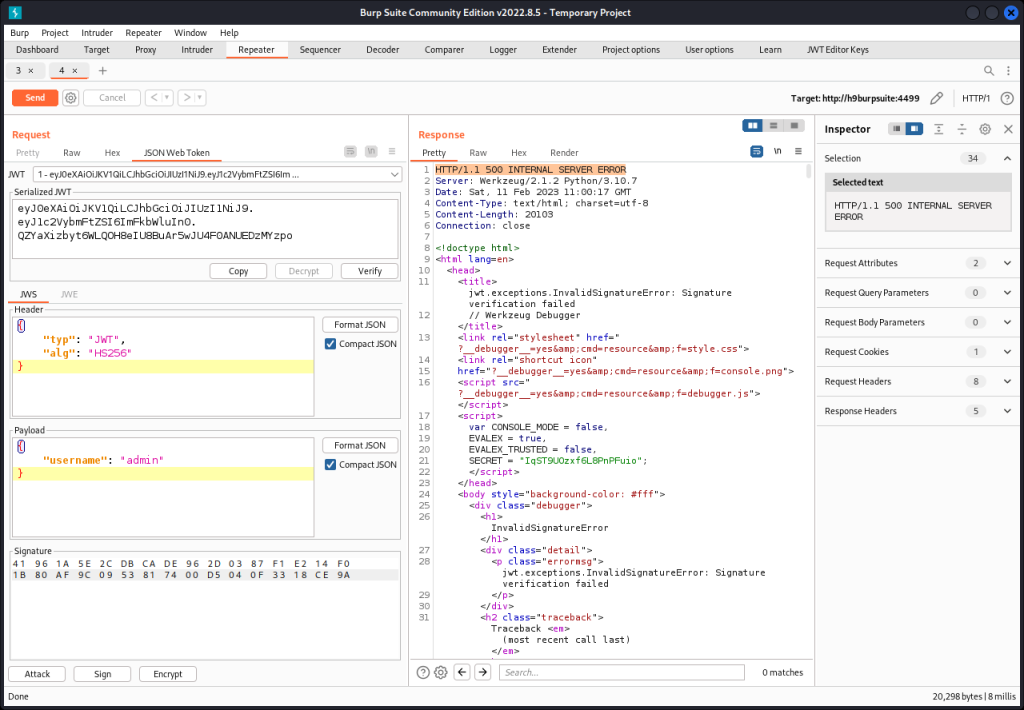
Task: Expand Request Body Parameters section
Action: tap(1008, 323)
